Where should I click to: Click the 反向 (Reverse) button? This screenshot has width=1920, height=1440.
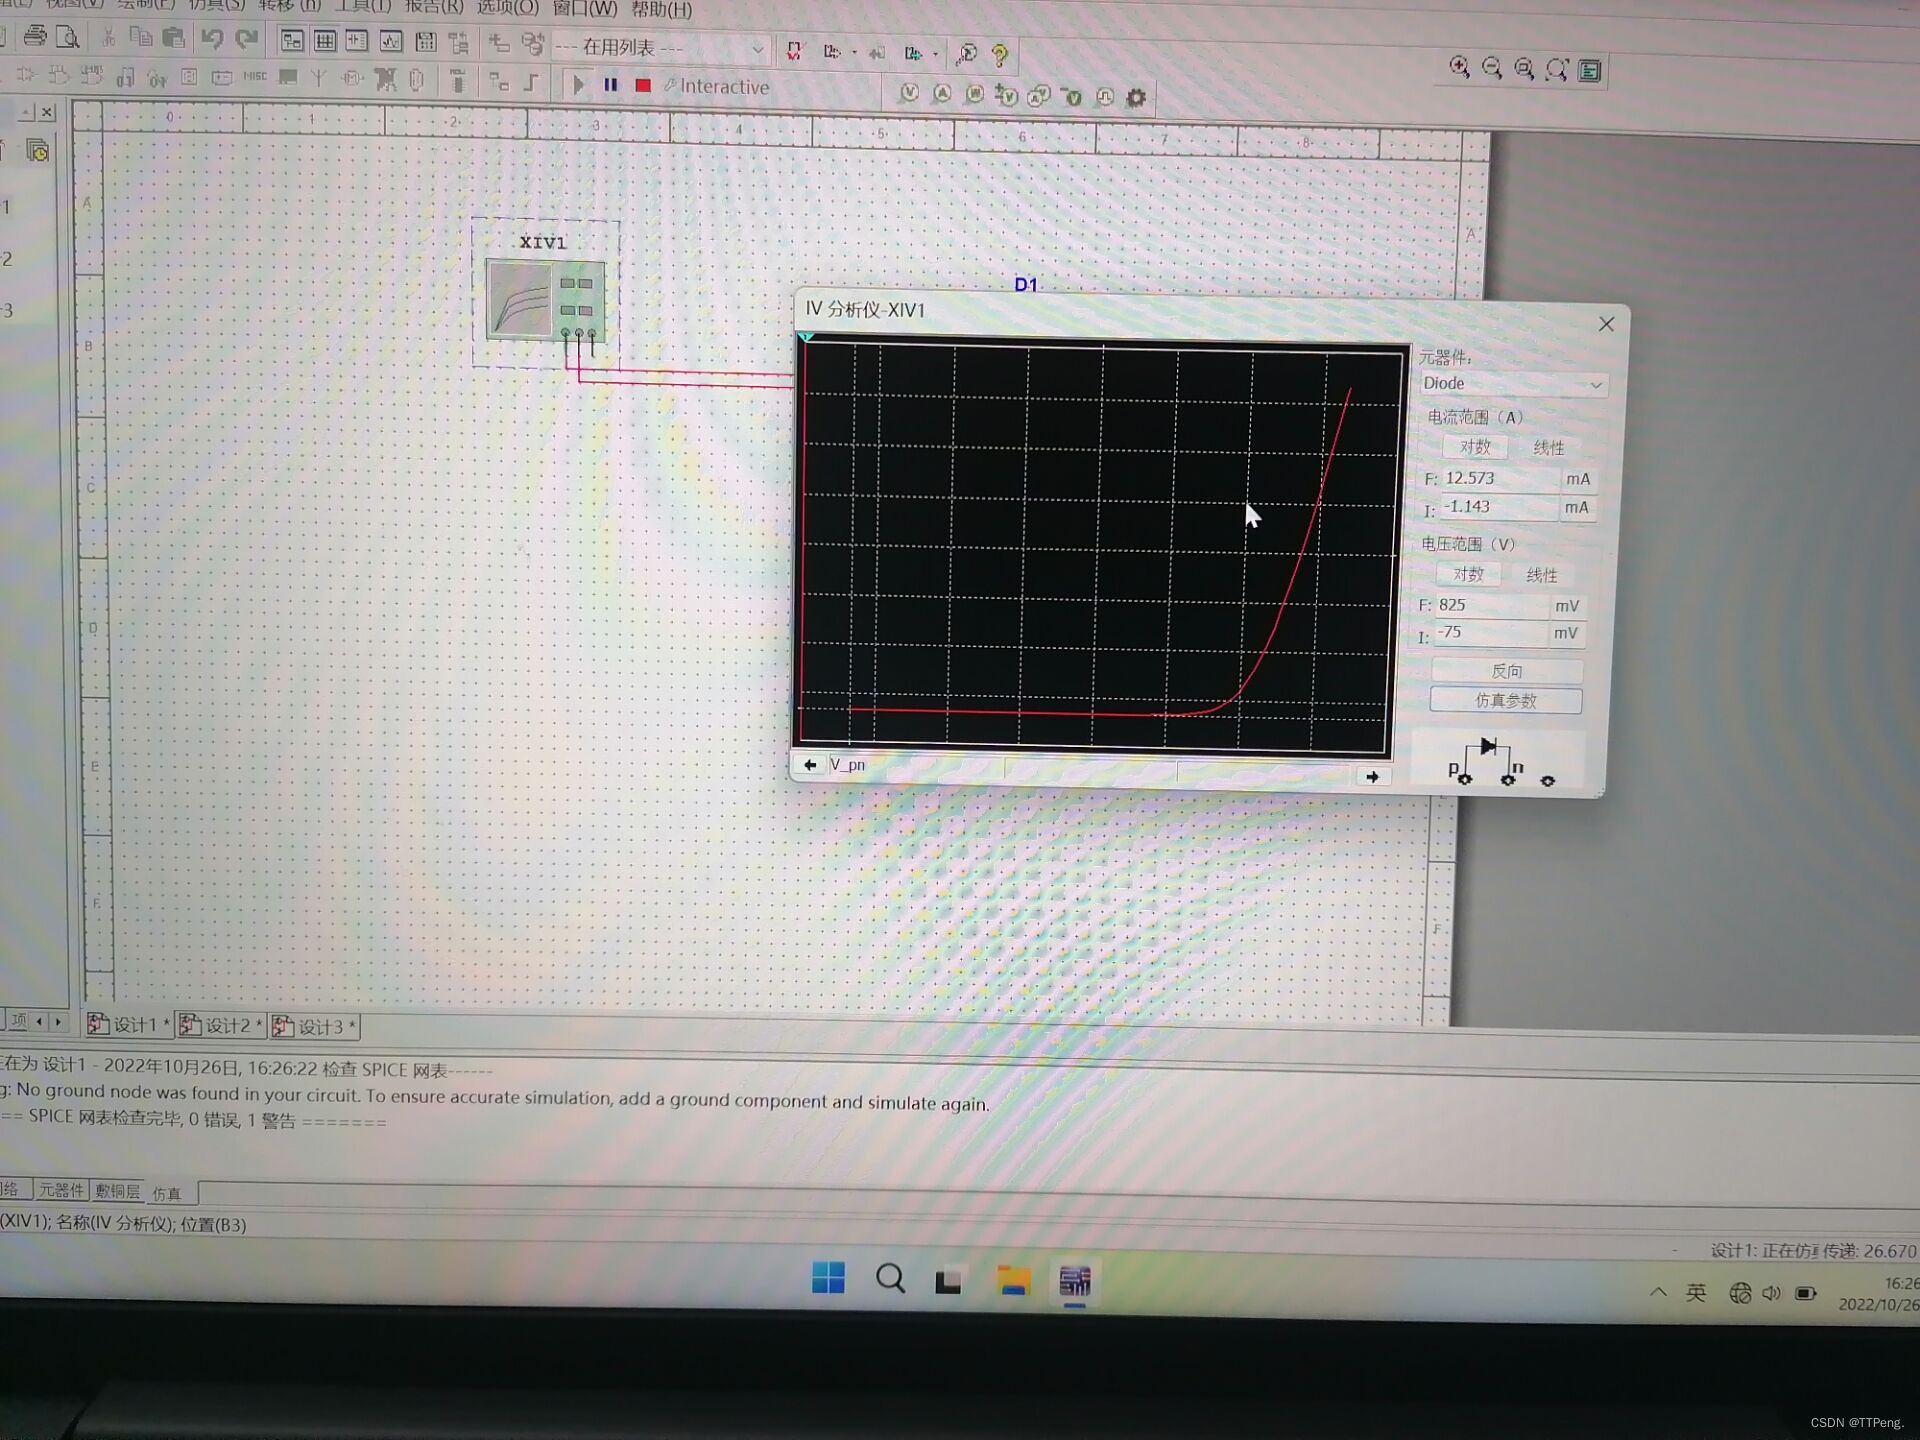point(1507,671)
